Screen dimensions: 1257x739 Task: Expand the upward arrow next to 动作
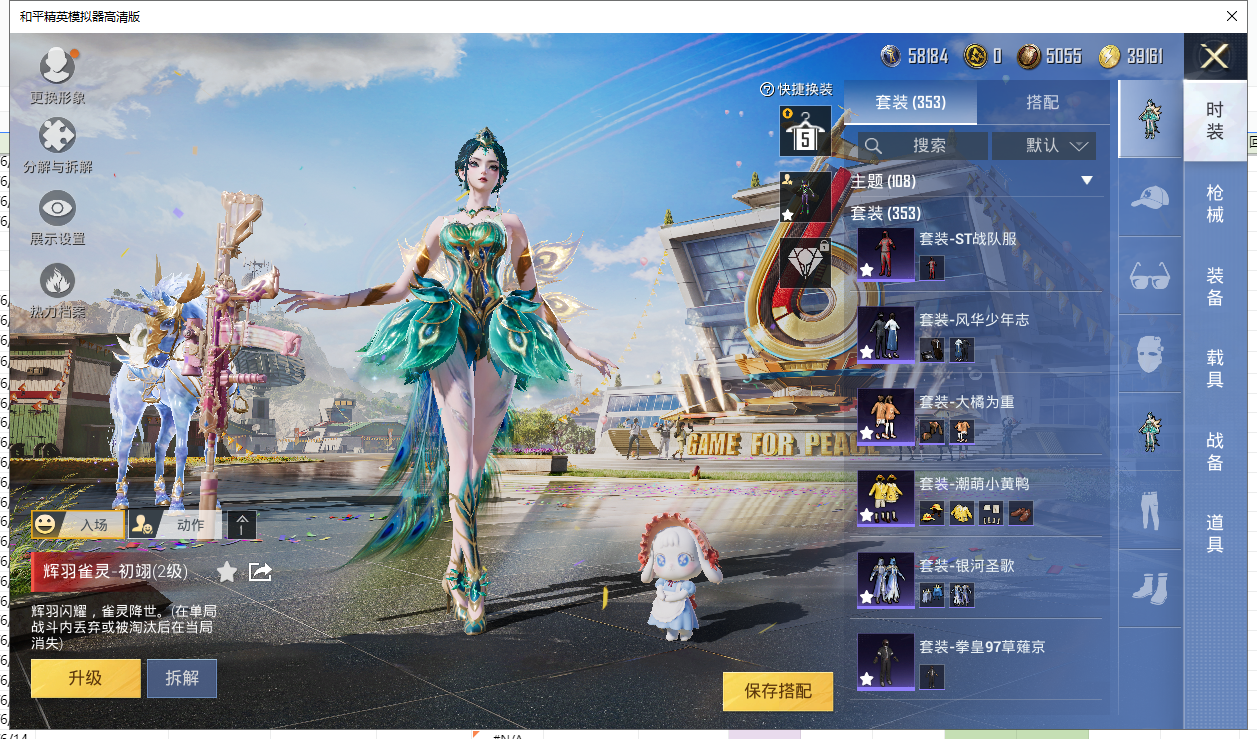tap(242, 524)
